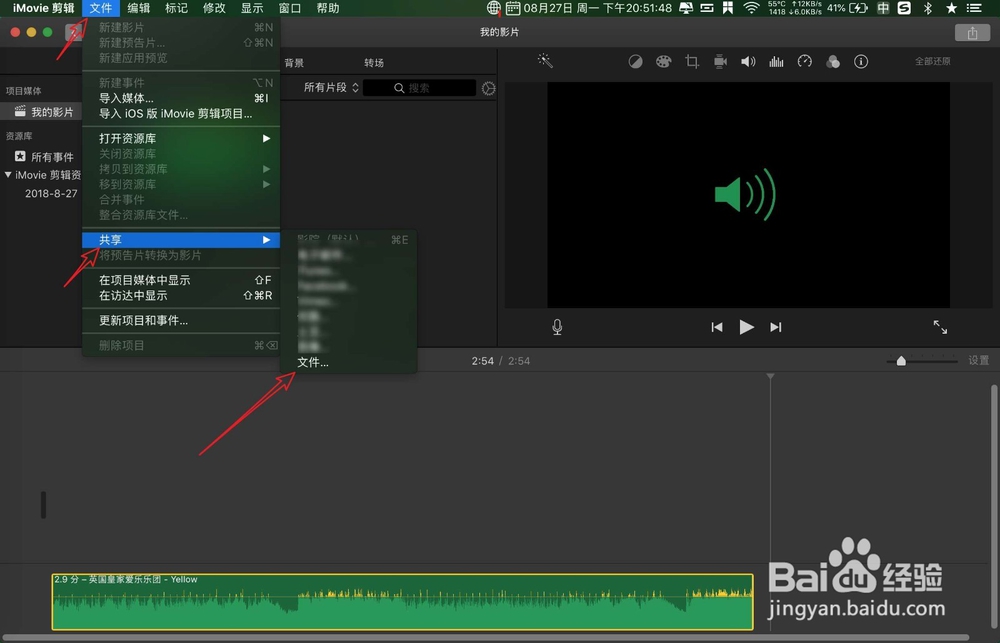Click the star icon in menu bar

pyautogui.click(x=952, y=8)
